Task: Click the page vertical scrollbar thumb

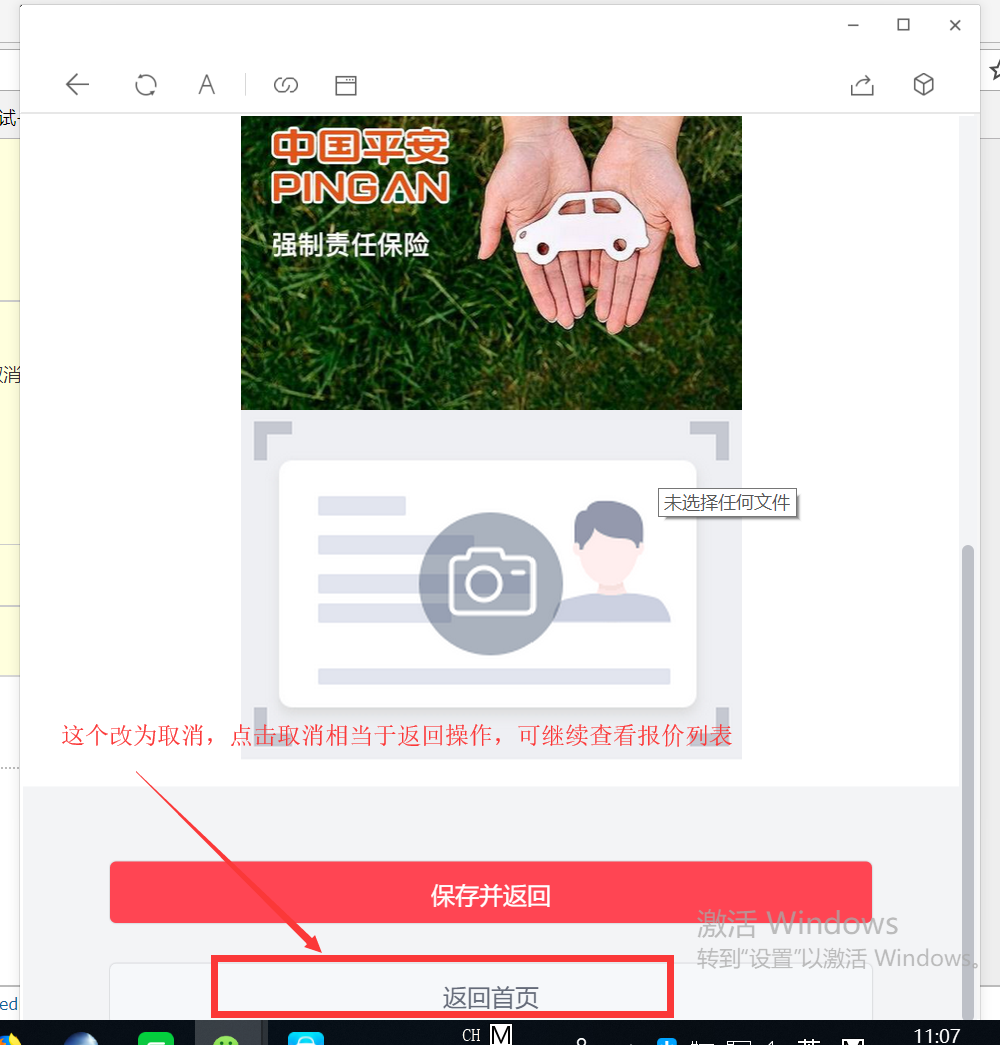Action: tap(968, 782)
